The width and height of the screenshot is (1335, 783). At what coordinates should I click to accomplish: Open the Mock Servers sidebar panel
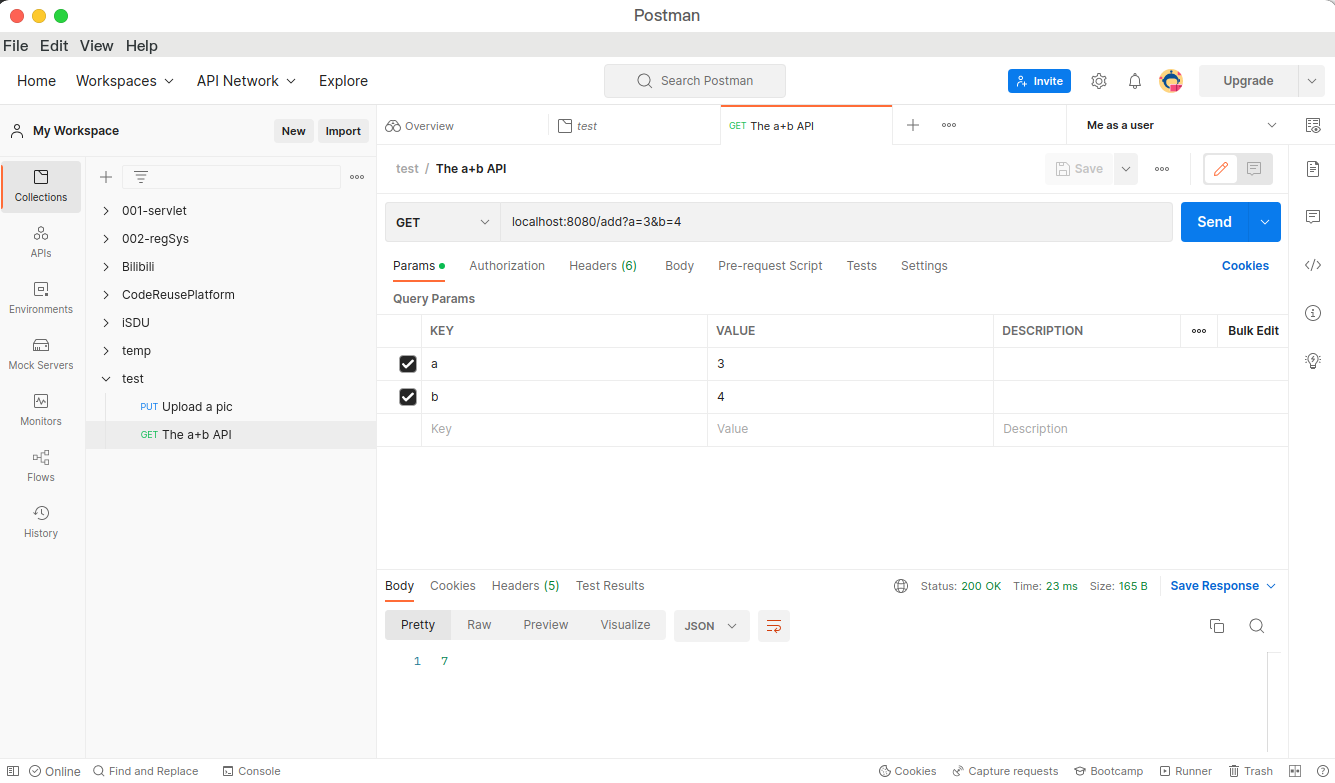click(x=41, y=354)
